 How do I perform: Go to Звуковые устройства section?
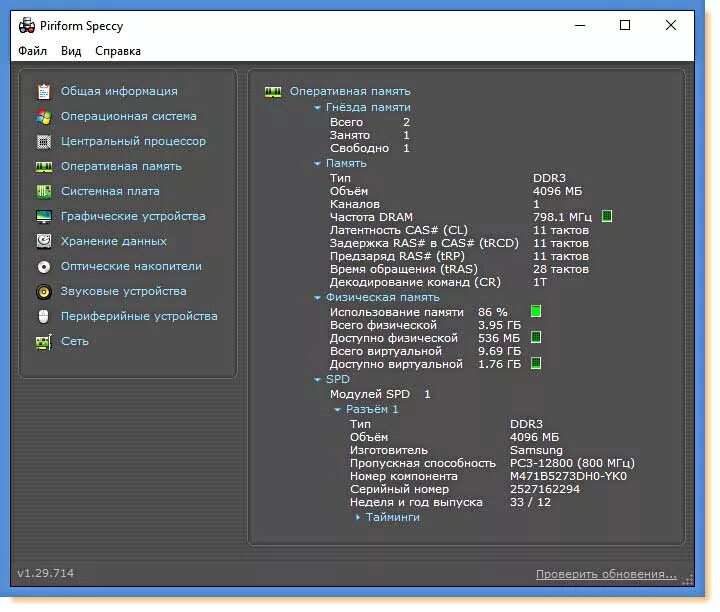tap(124, 292)
